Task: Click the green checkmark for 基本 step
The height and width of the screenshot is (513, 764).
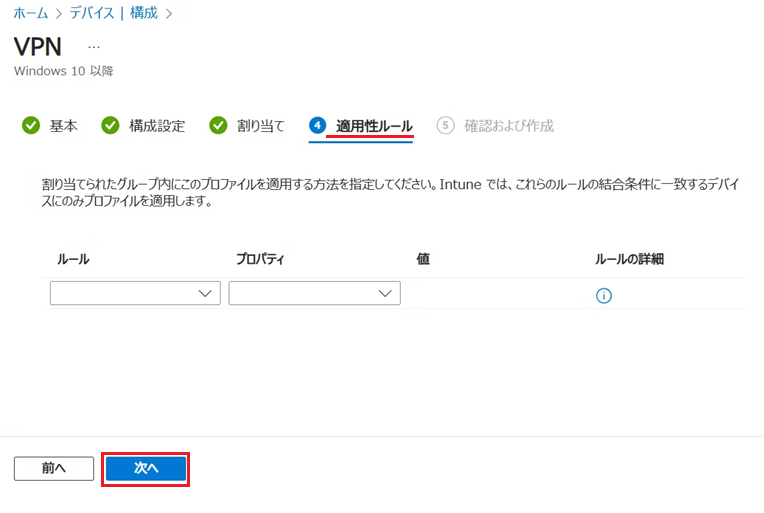Action: pos(31,126)
